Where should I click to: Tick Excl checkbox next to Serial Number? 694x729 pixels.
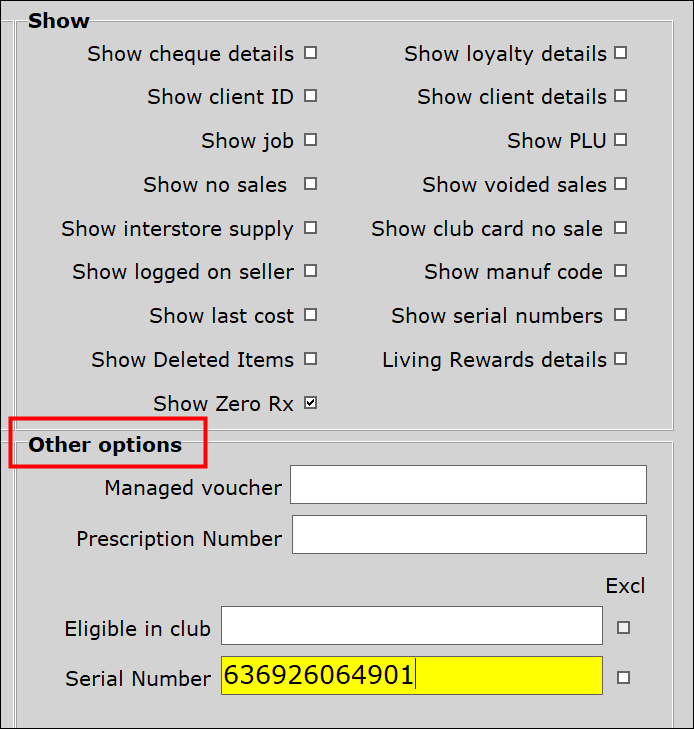[623, 677]
